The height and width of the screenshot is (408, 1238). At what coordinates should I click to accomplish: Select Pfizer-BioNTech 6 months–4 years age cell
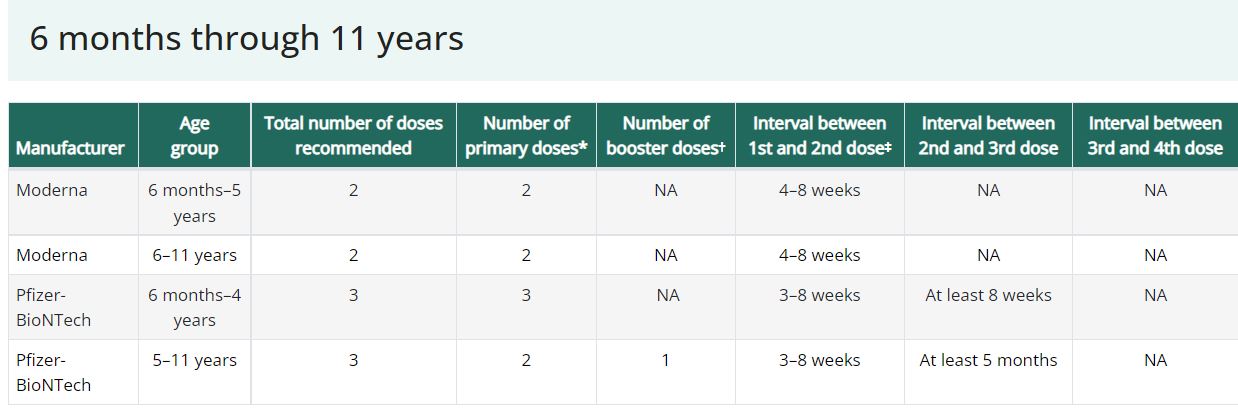click(194, 307)
